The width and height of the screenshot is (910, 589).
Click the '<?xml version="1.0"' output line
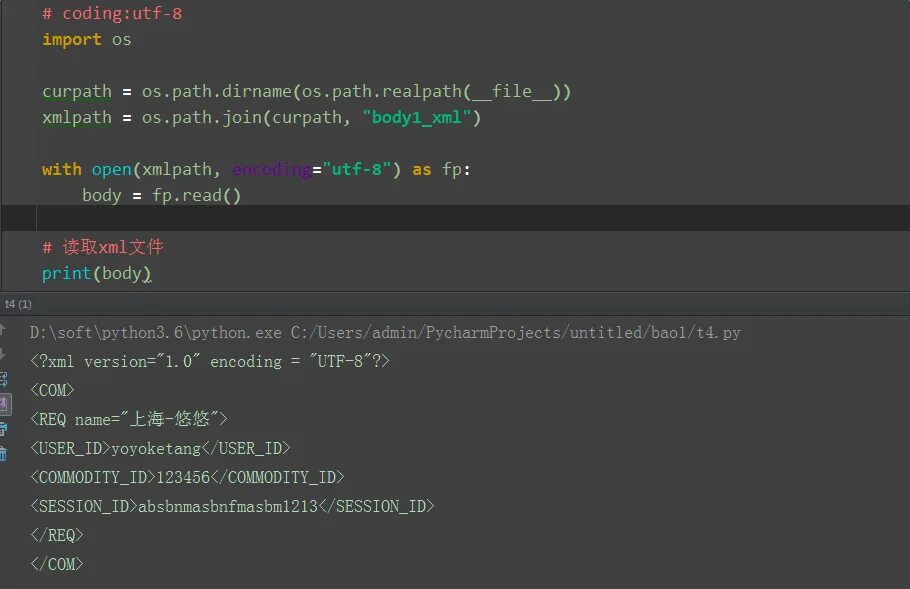pos(210,362)
